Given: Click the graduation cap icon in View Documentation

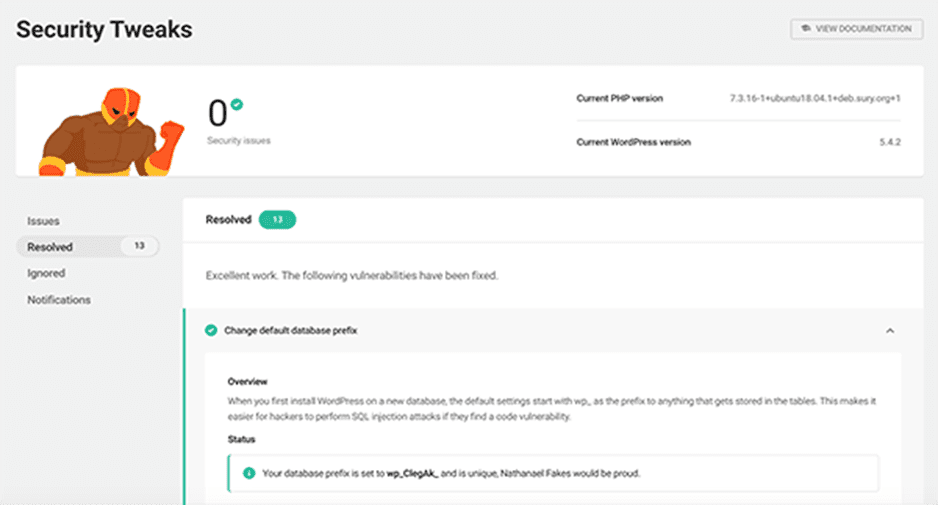Looking at the screenshot, I should click(x=806, y=29).
